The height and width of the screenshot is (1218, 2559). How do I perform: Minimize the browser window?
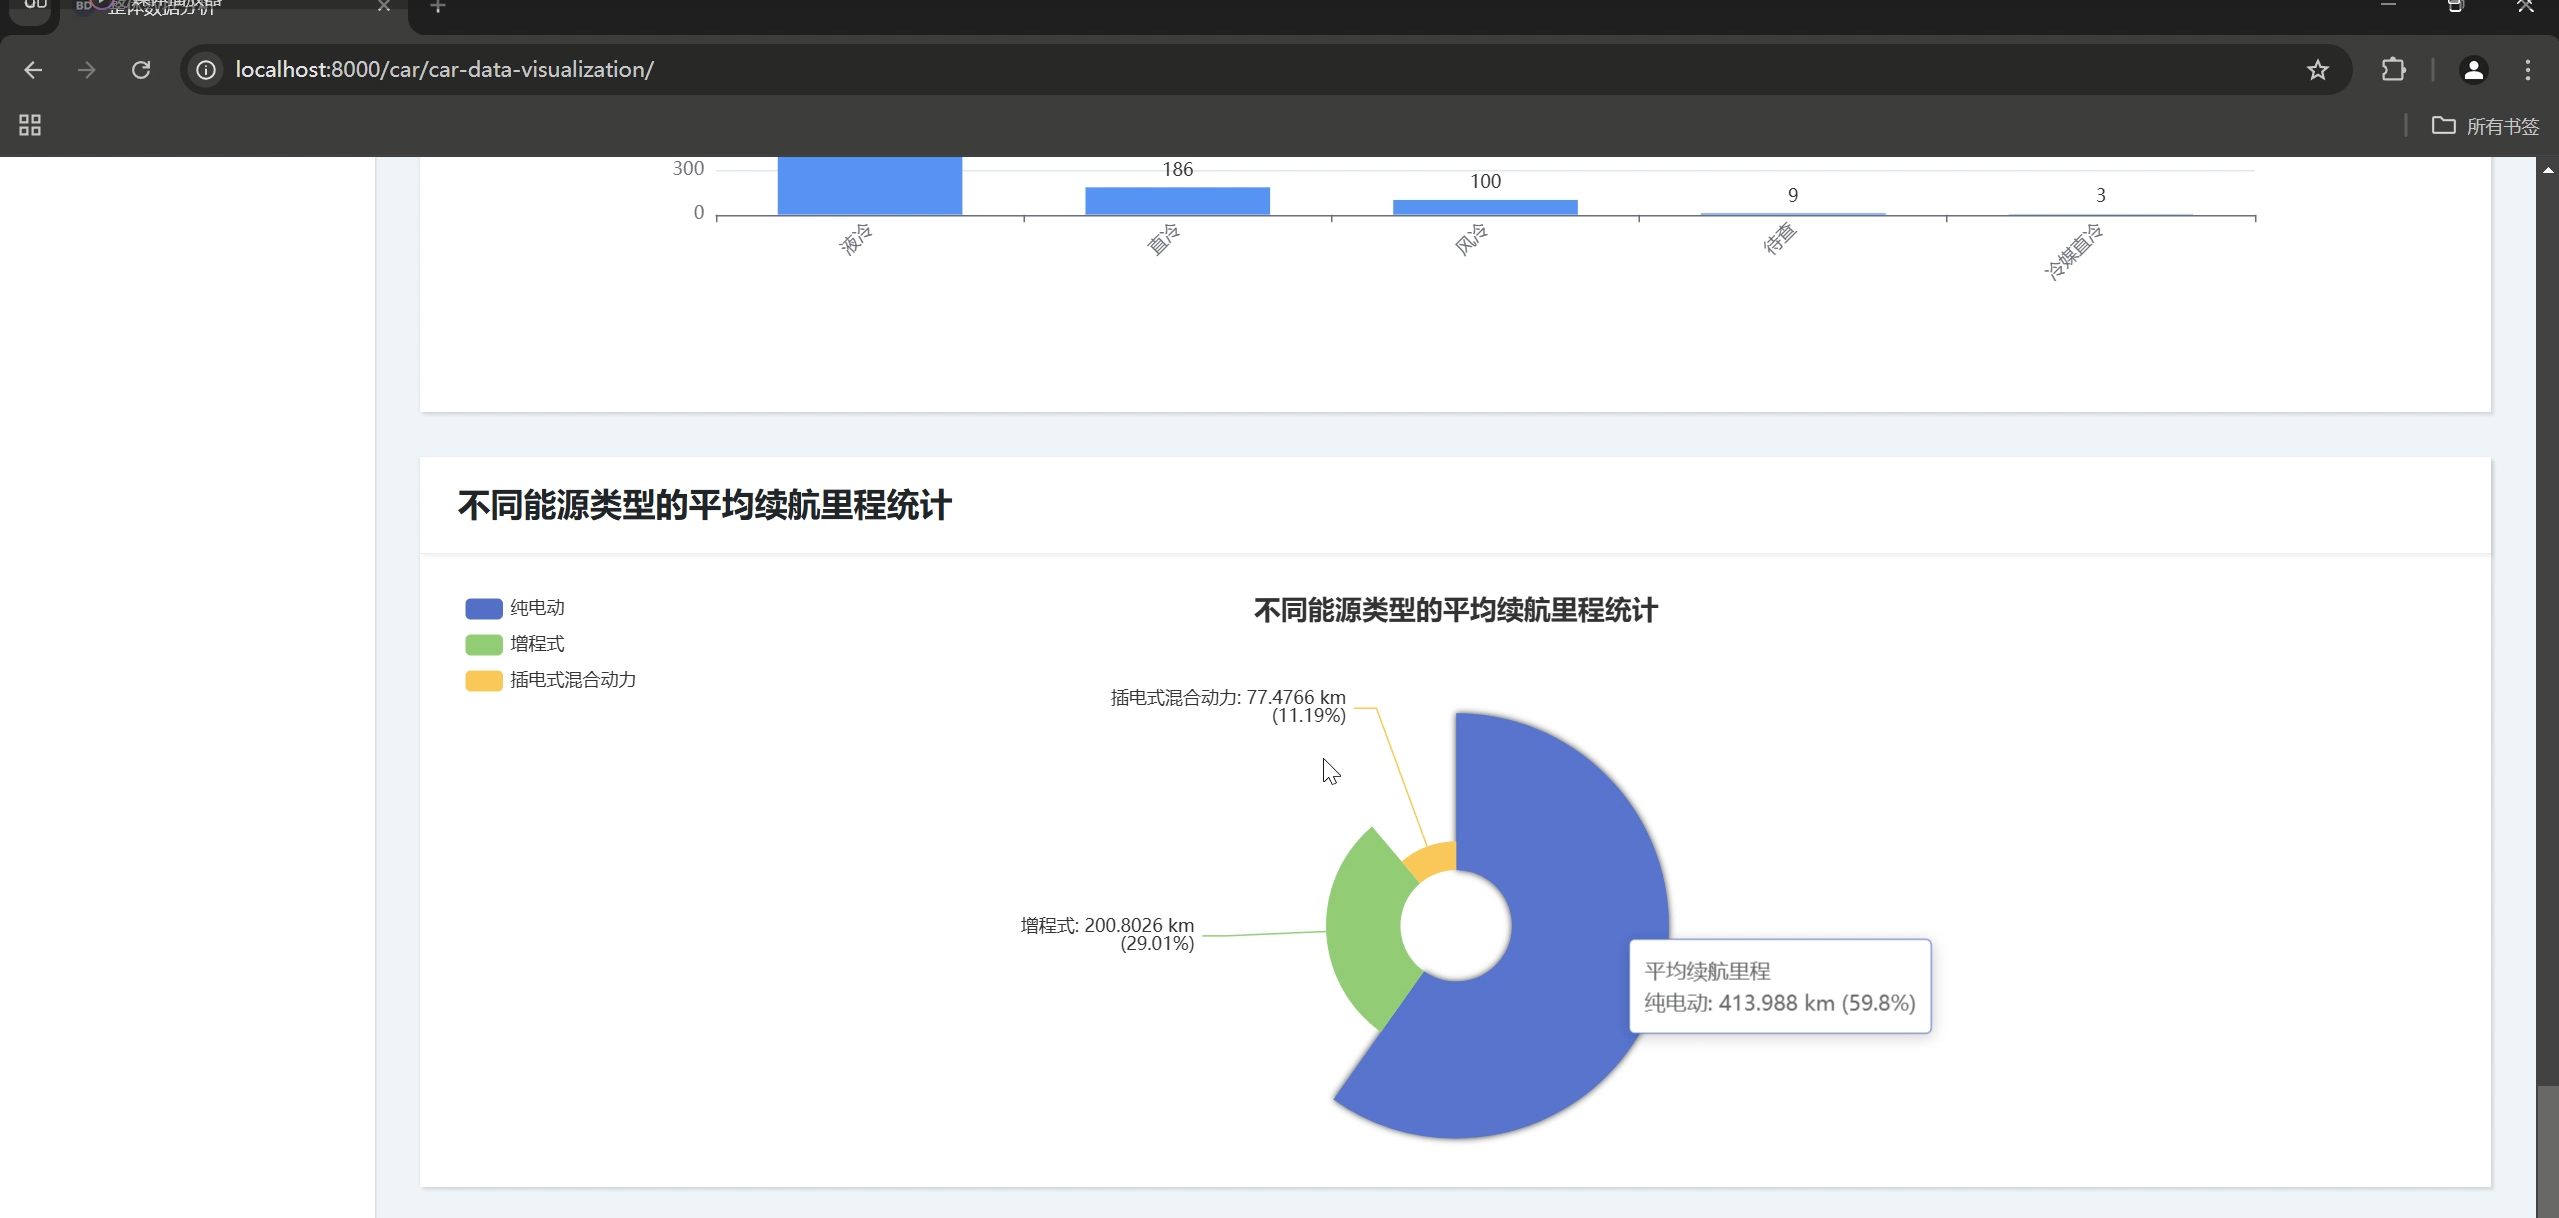point(2388,6)
